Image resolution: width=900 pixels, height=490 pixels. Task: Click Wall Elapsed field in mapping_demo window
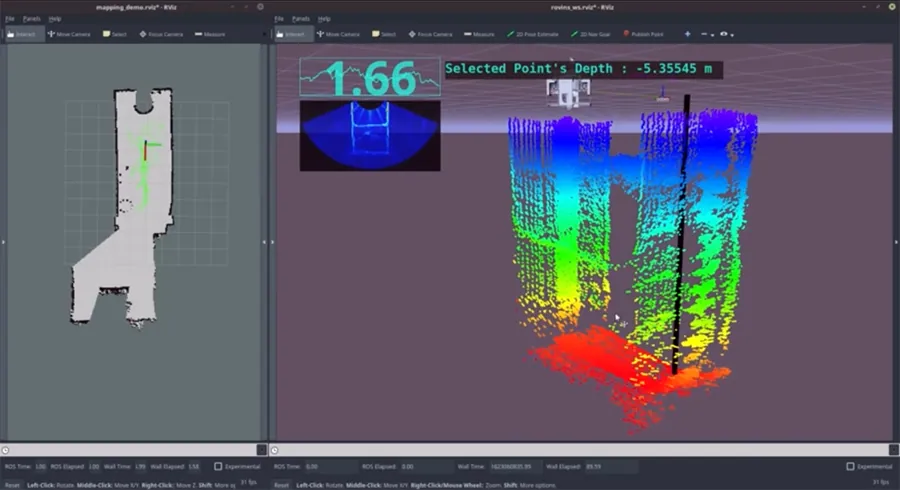(194, 466)
